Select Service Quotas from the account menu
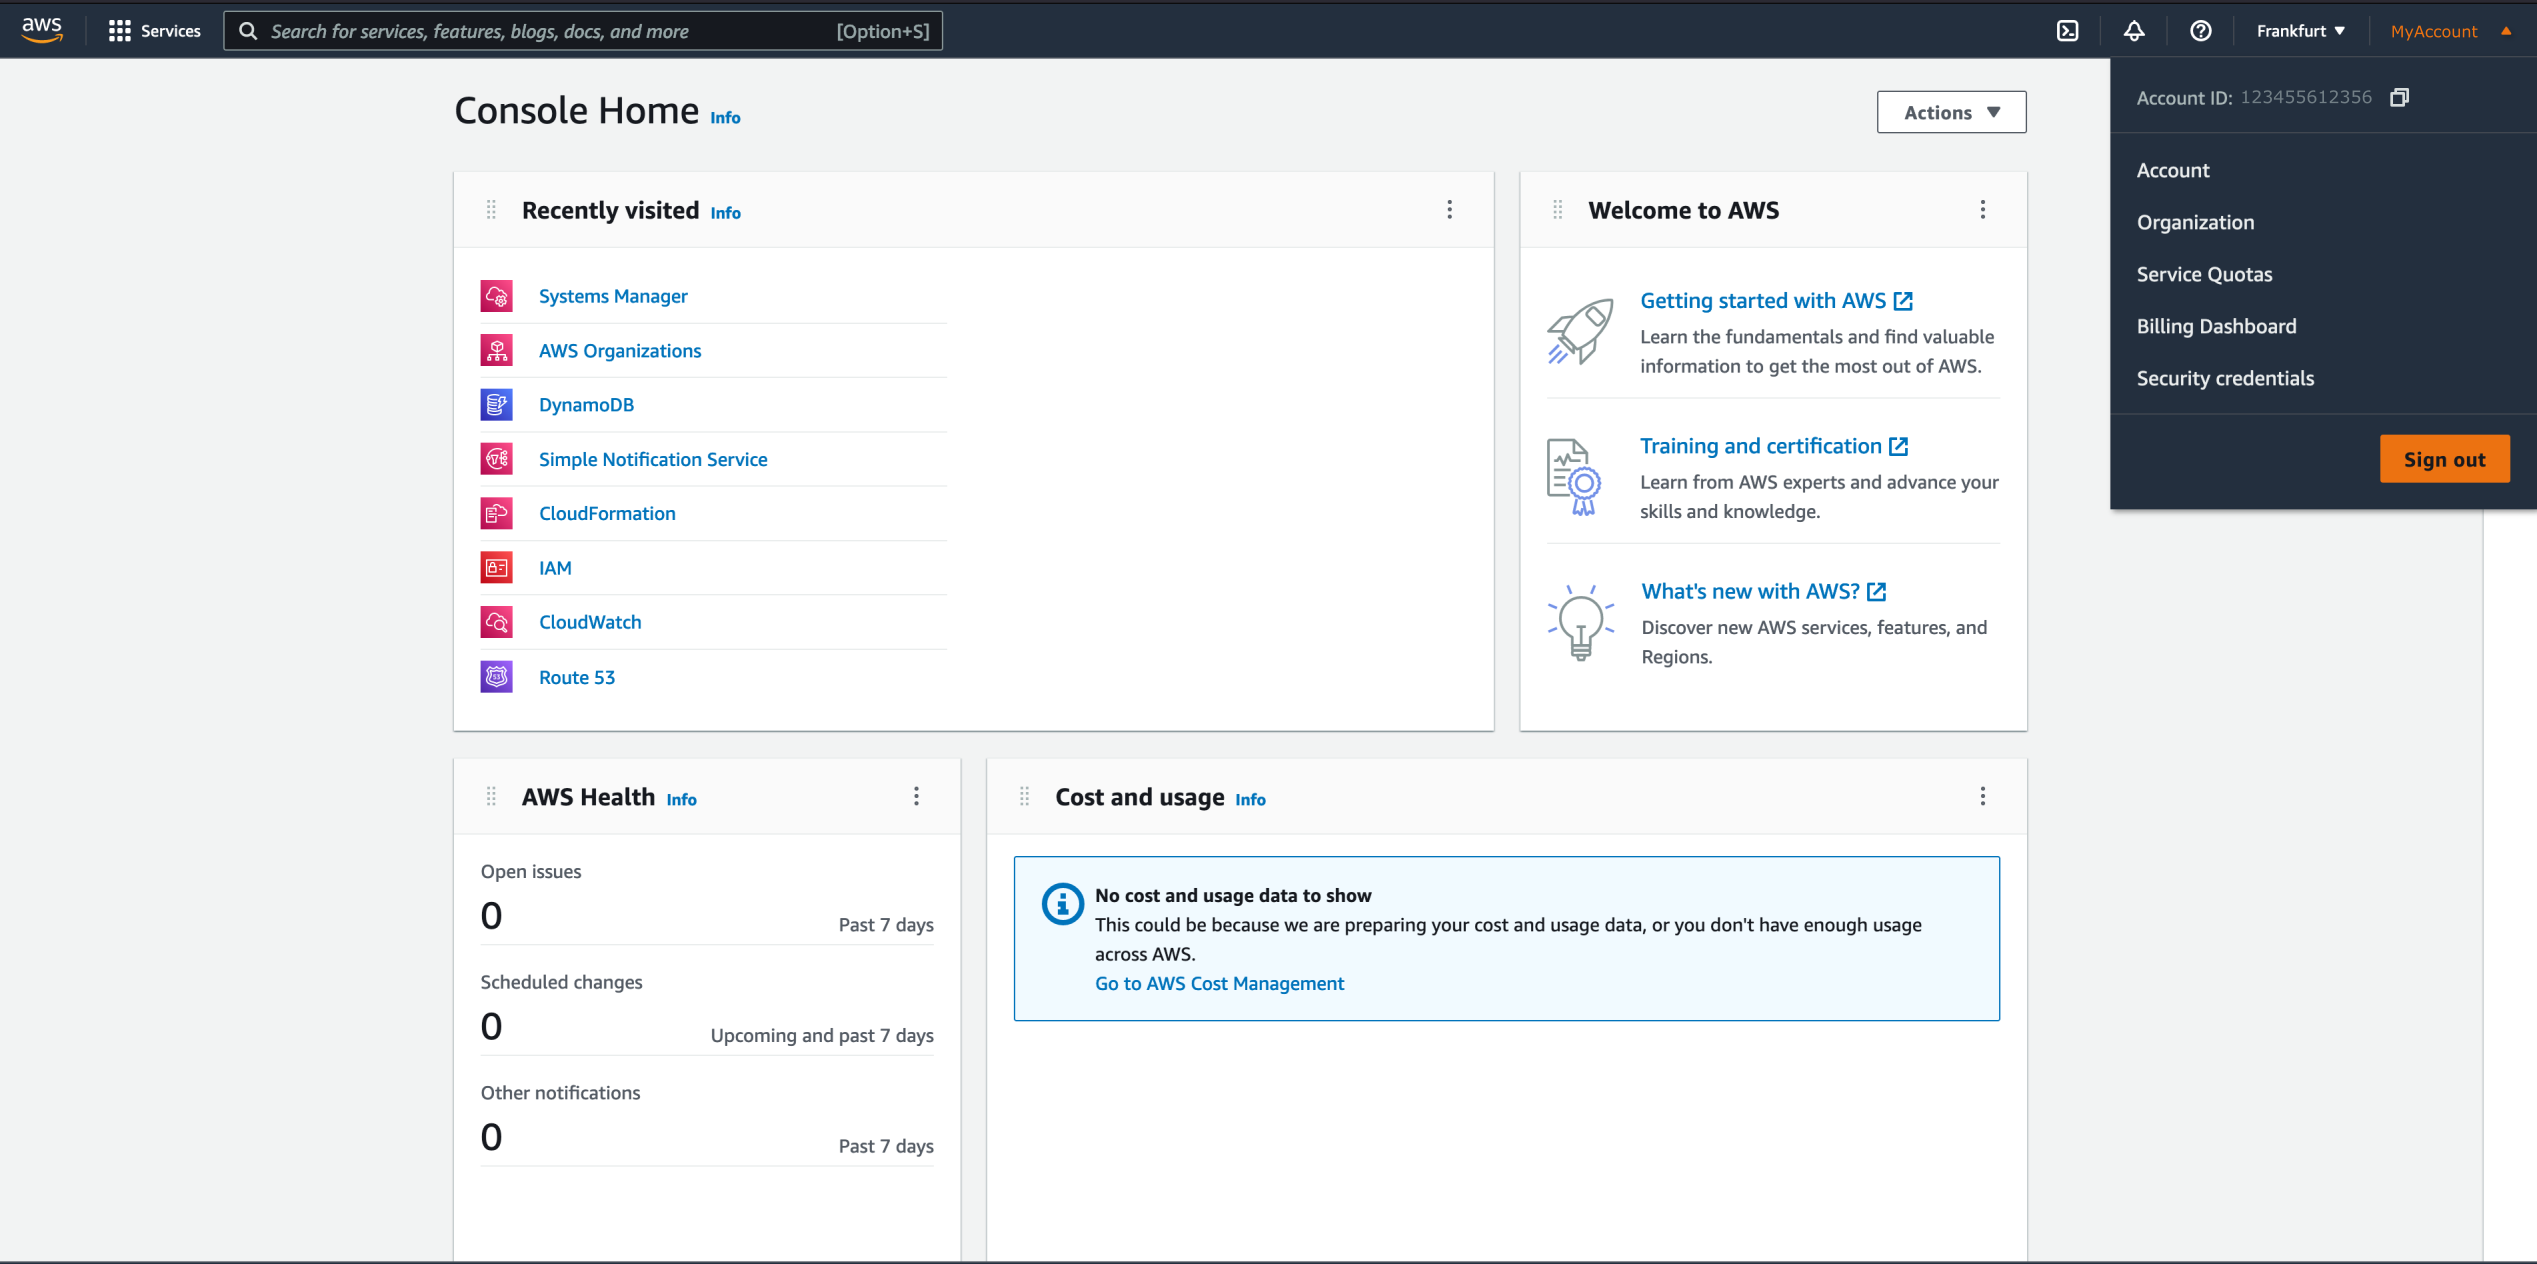Viewport: 2537px width, 1264px height. point(2204,274)
